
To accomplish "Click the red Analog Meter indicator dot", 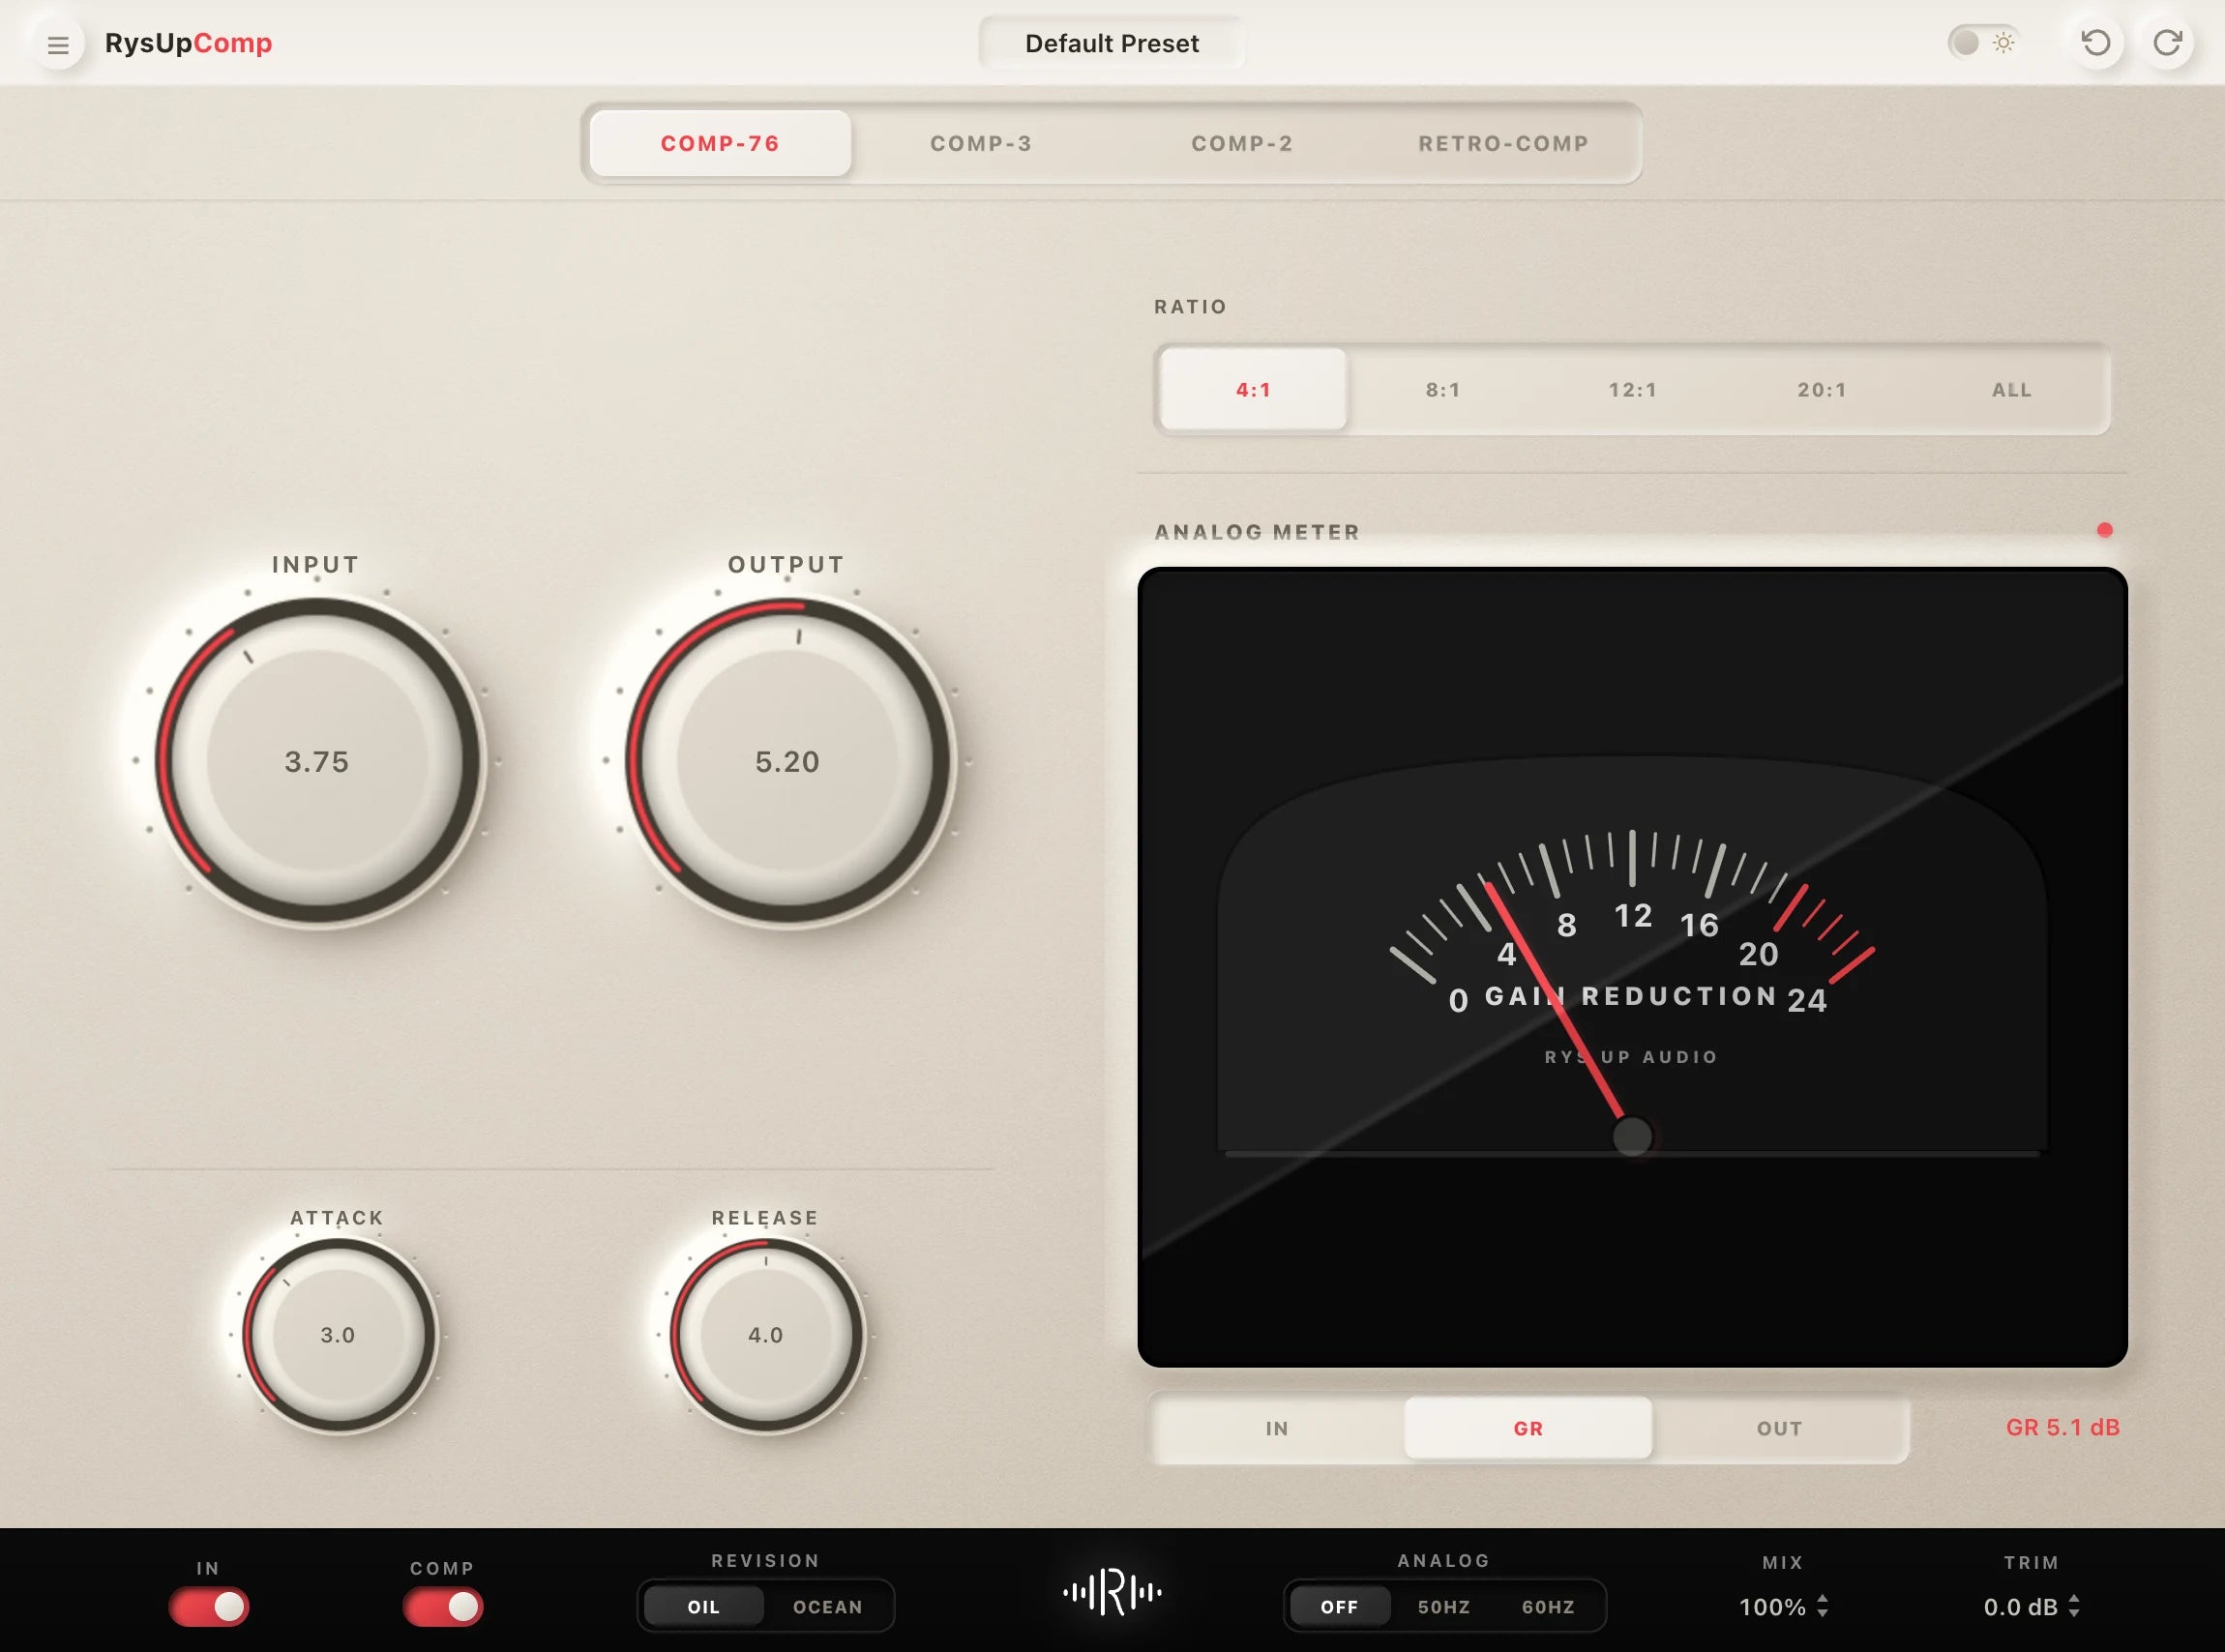I will pyautogui.click(x=2105, y=530).
